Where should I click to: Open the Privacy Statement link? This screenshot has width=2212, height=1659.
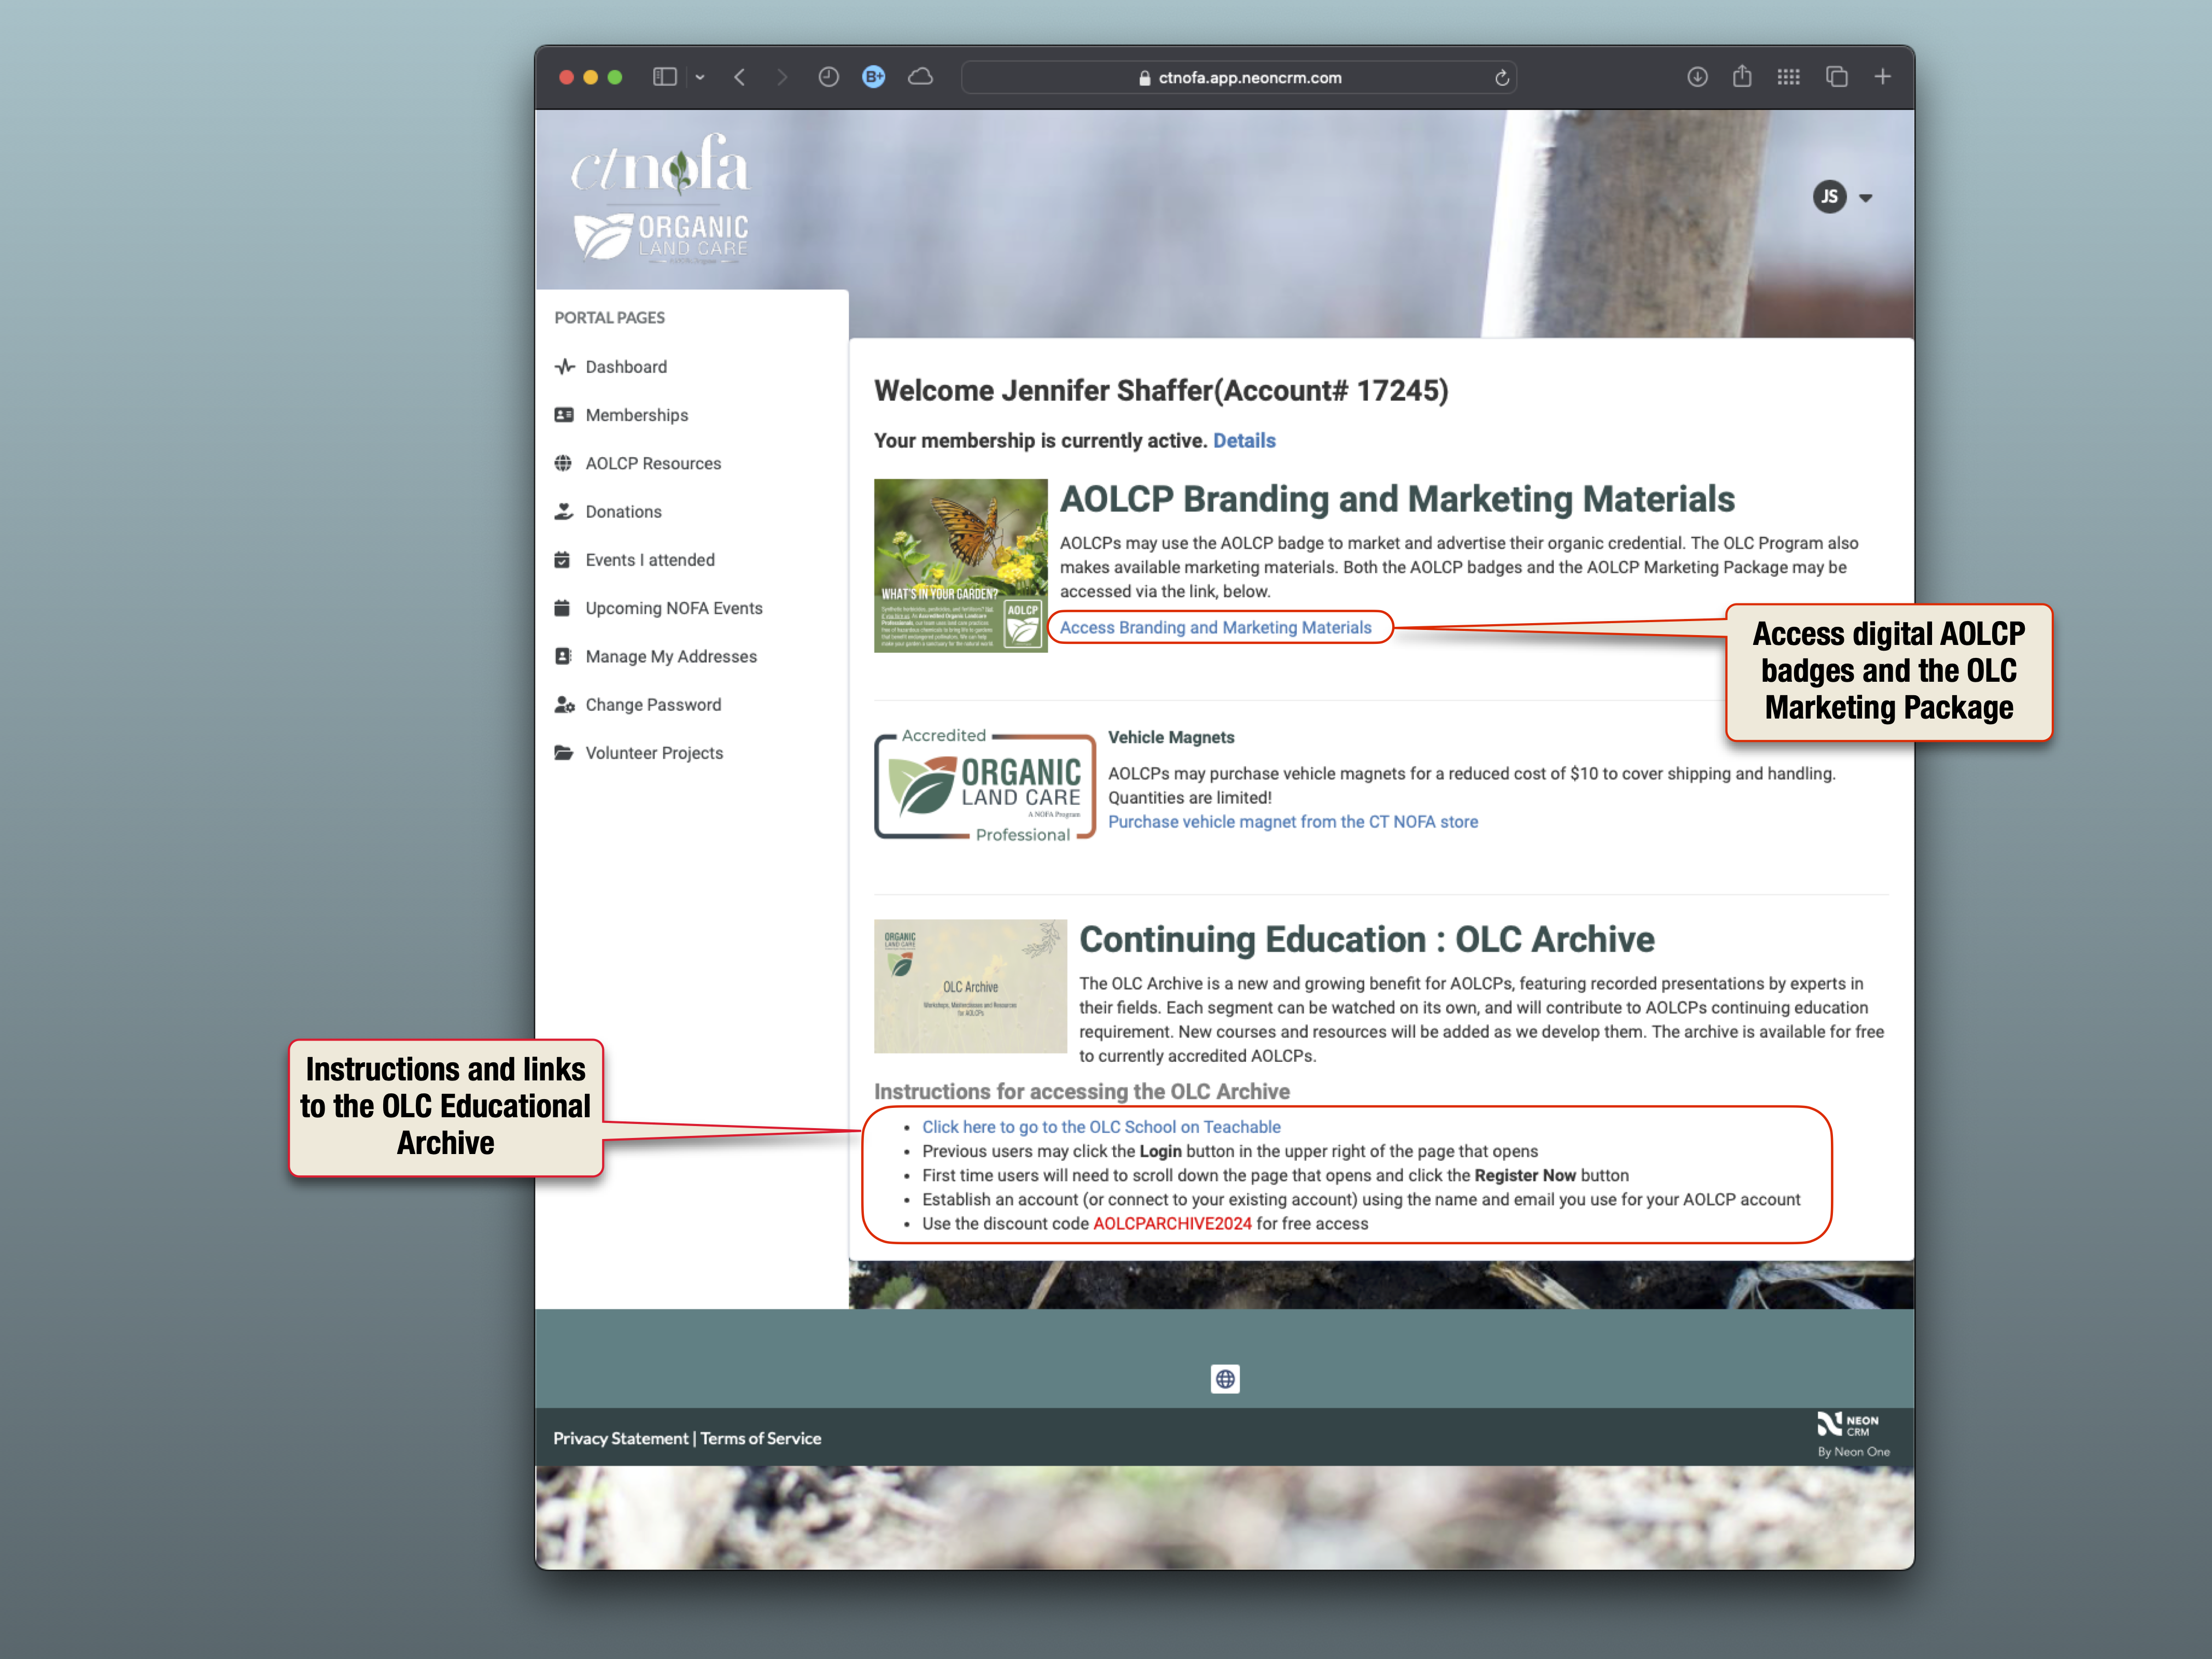pyautogui.click(x=621, y=1439)
